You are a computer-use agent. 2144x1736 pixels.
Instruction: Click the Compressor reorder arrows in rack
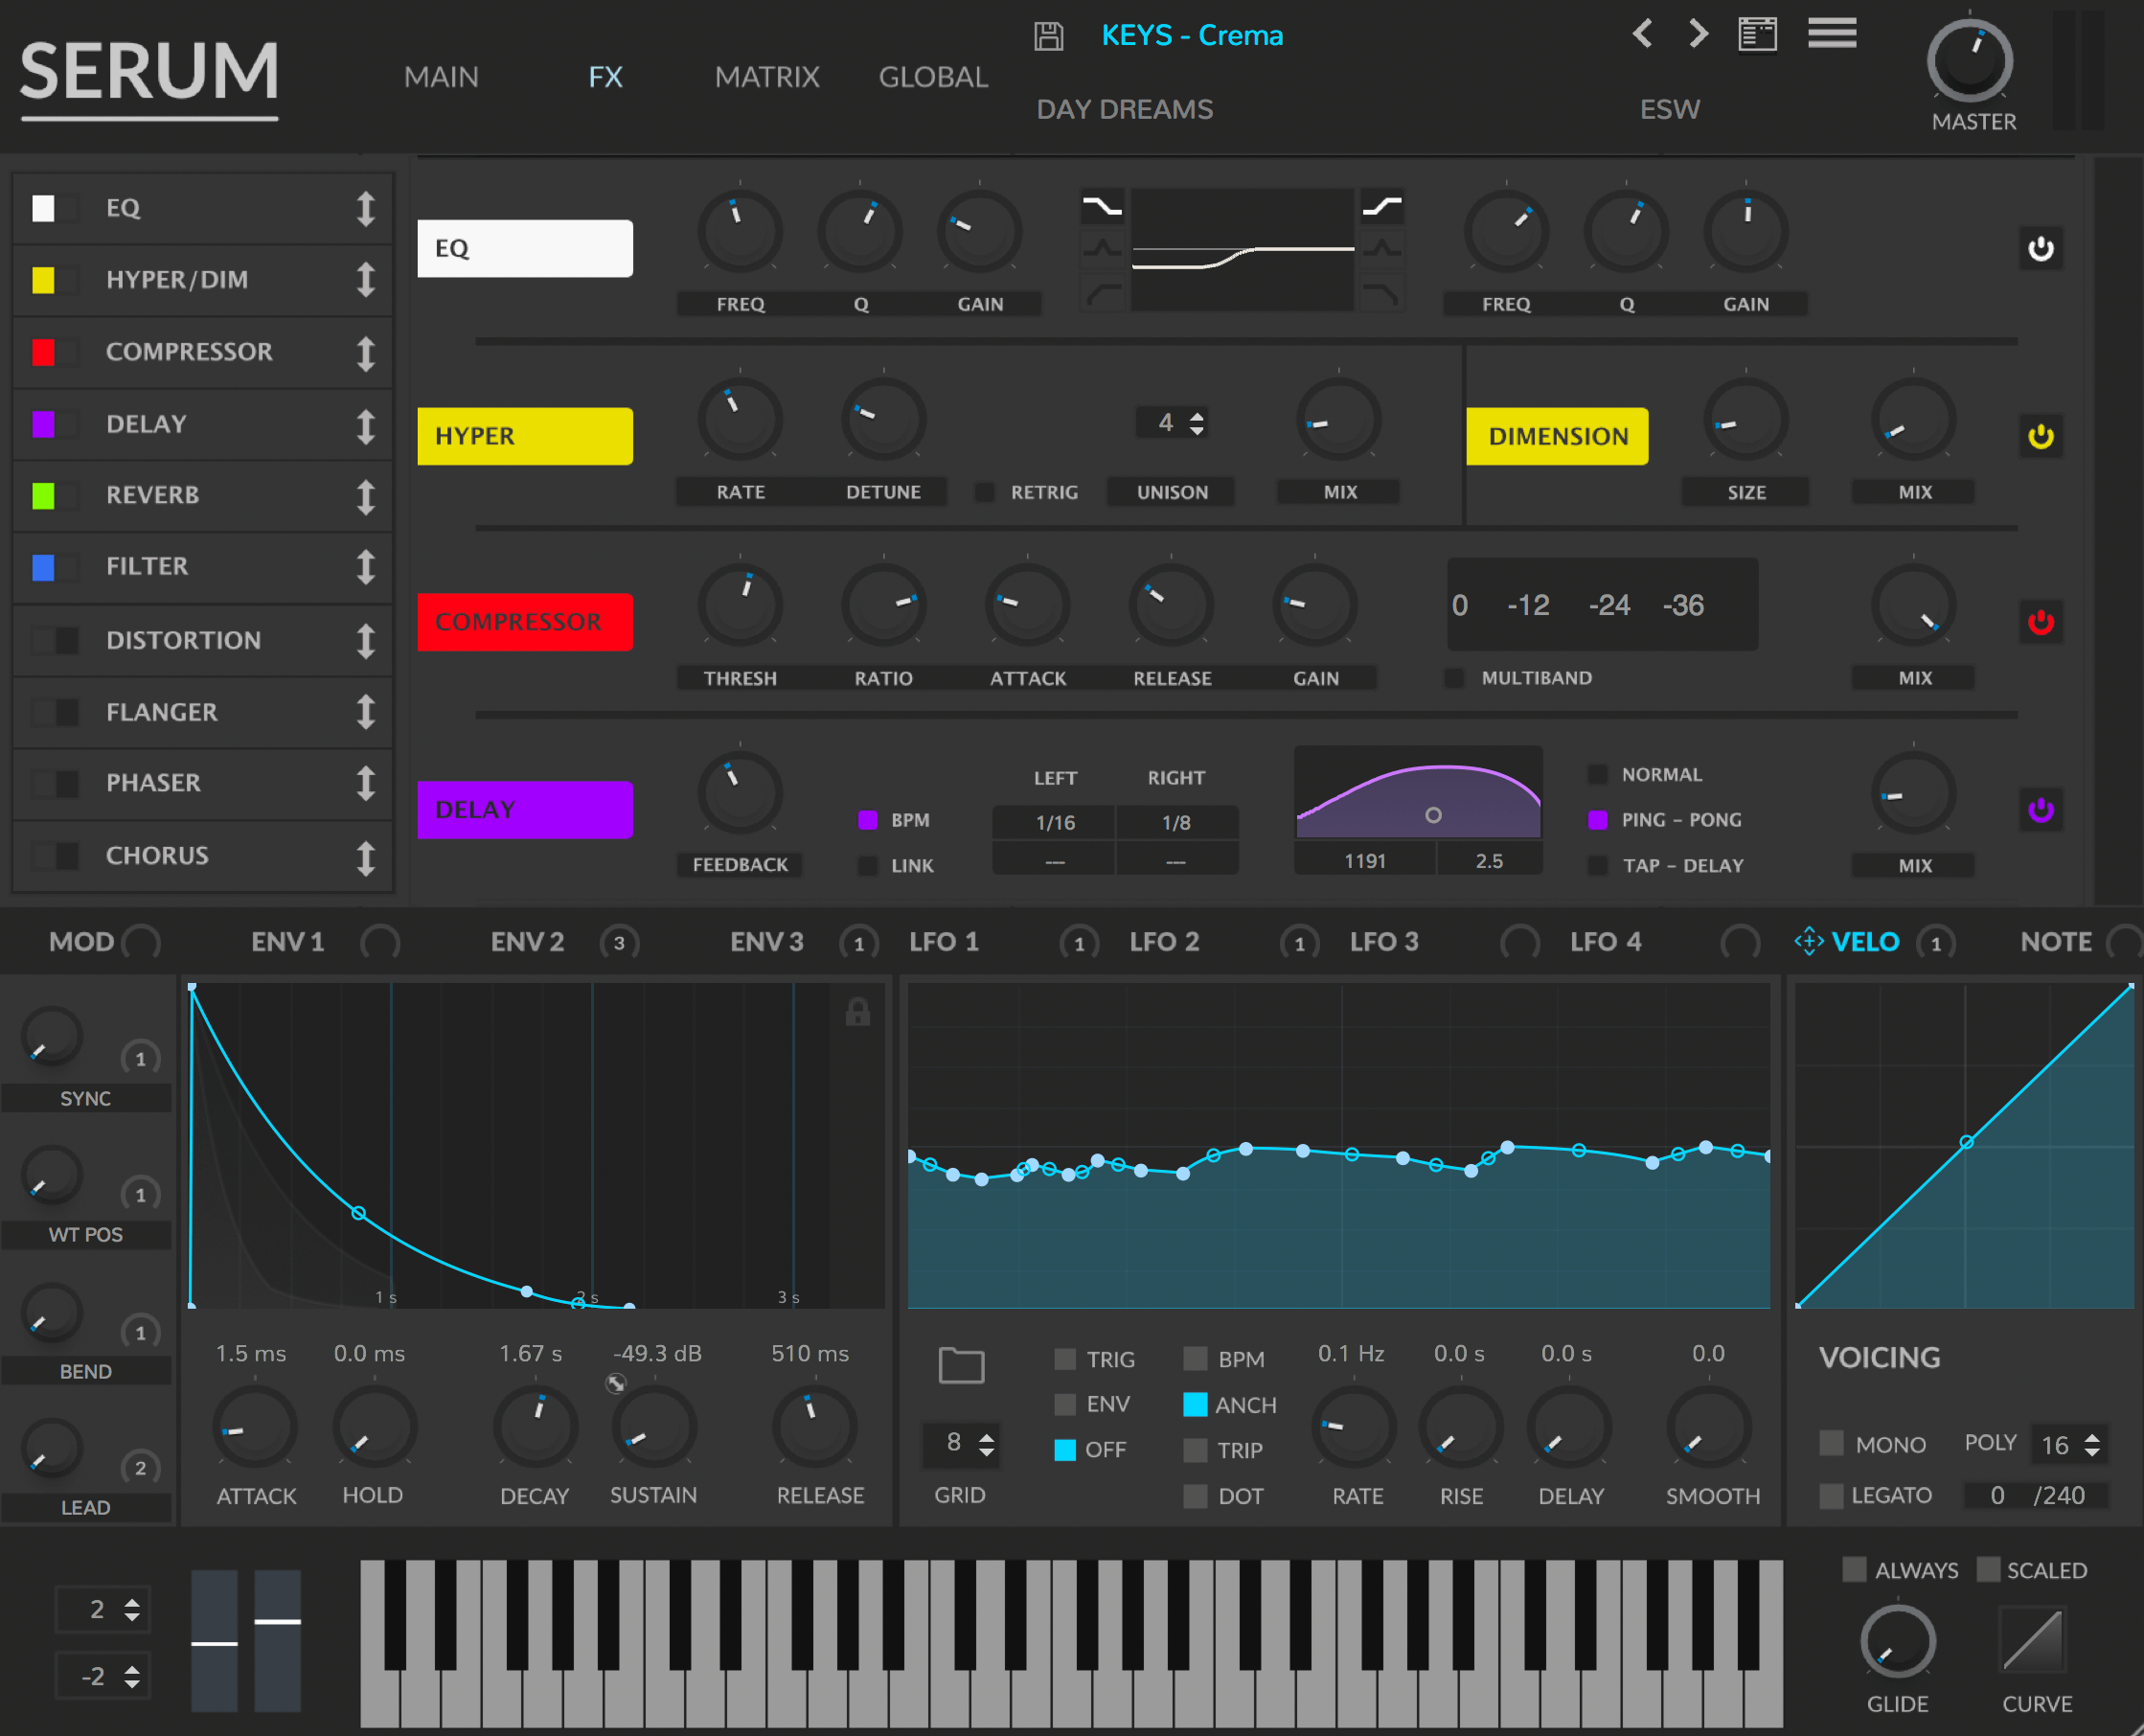366,352
